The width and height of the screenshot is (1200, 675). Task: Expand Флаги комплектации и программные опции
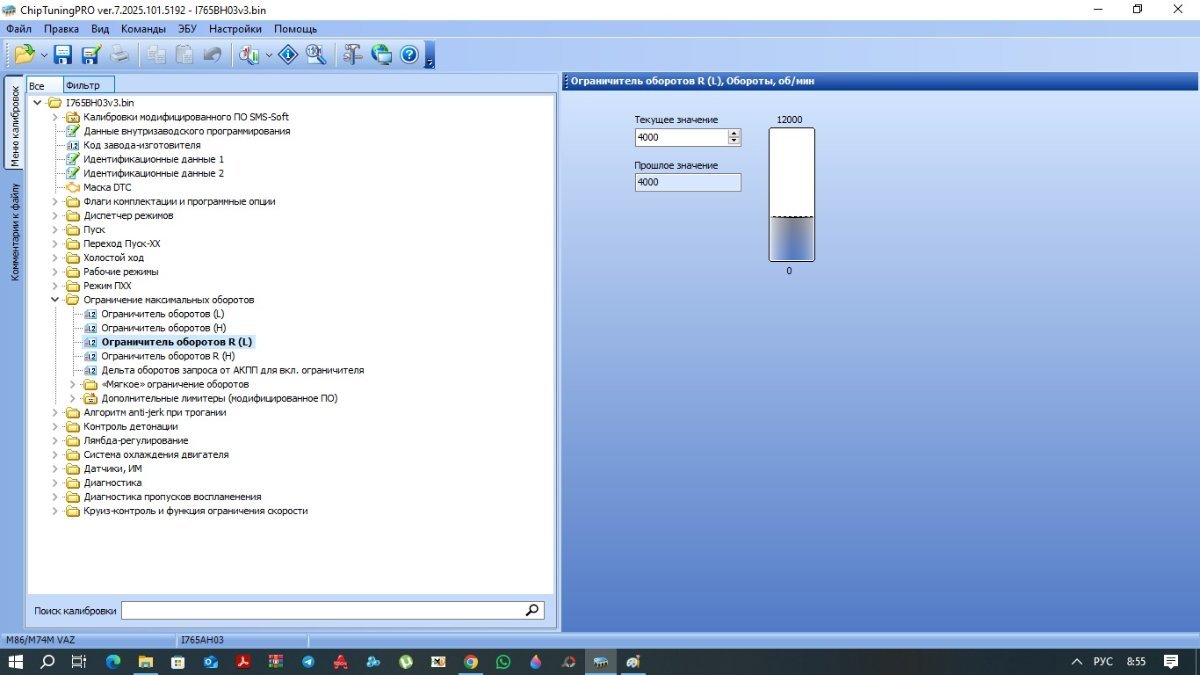[56, 201]
